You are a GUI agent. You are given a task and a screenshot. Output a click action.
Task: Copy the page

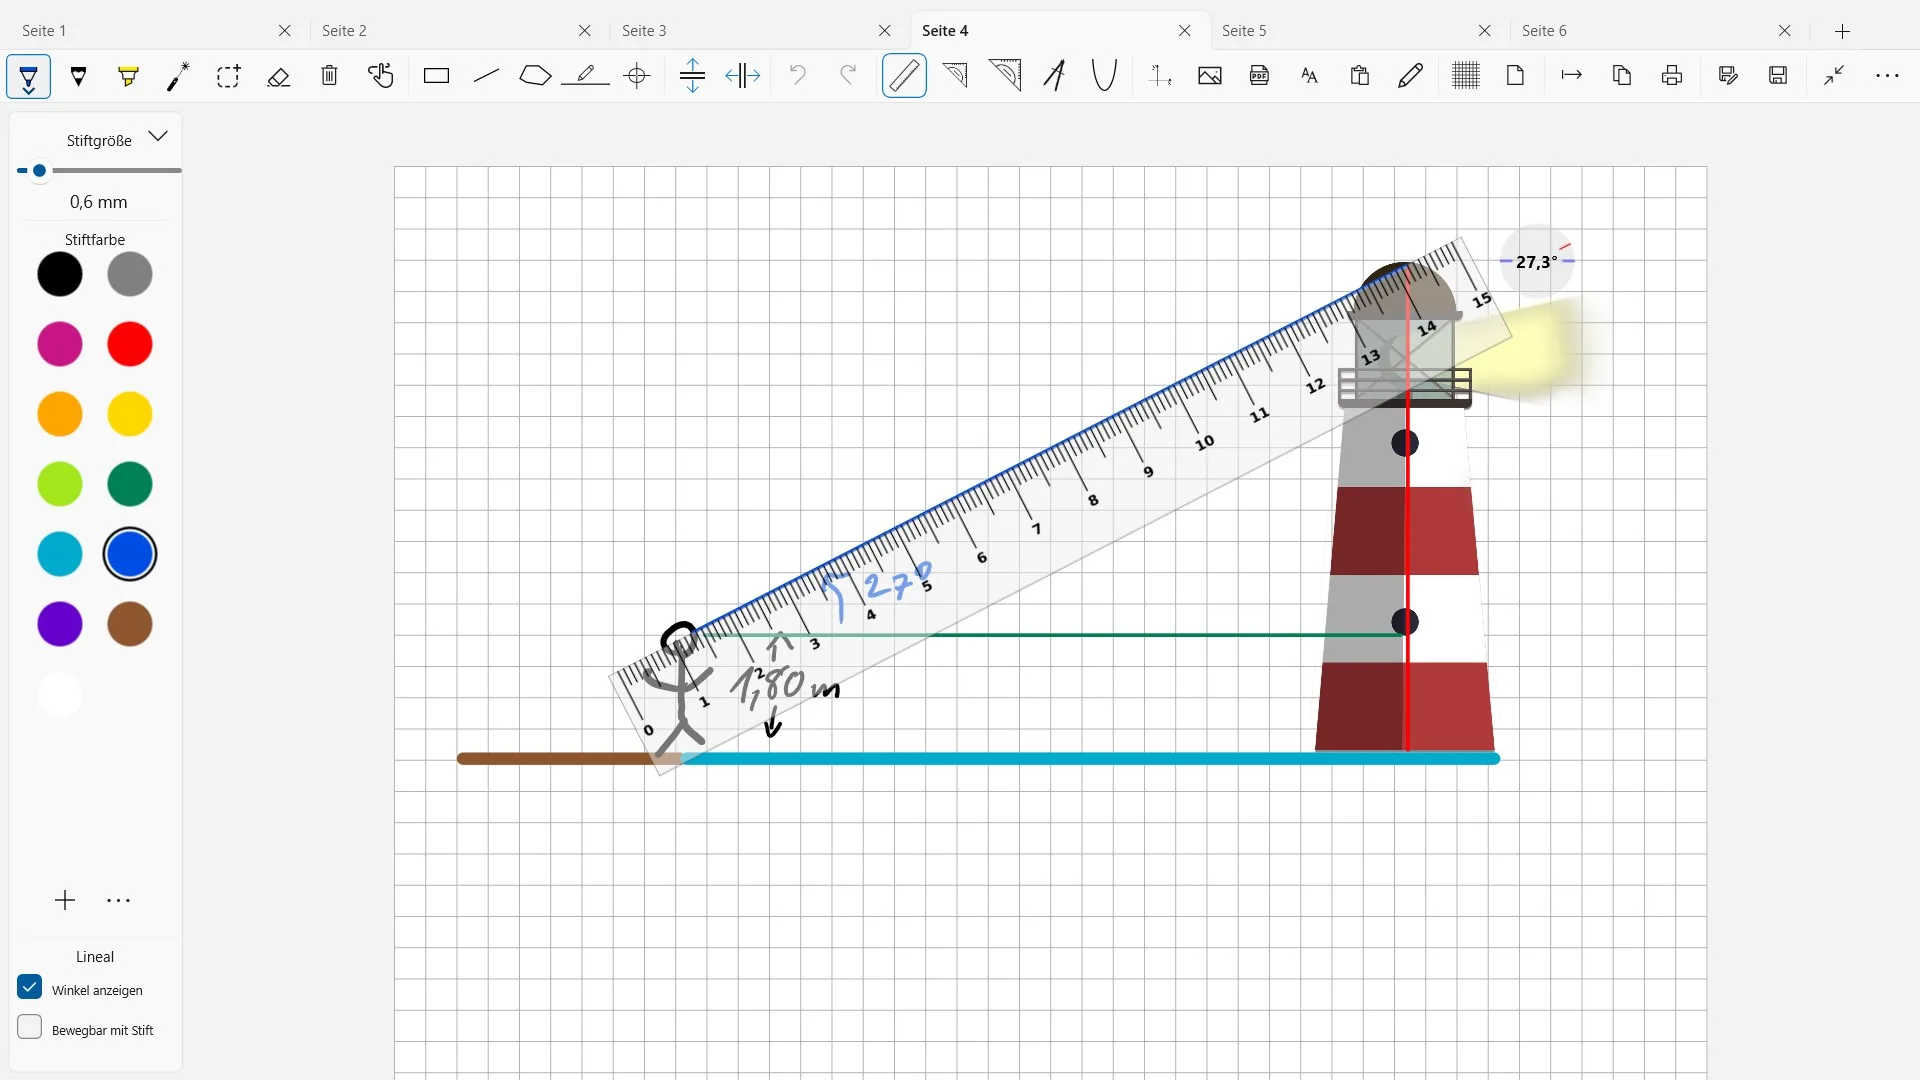click(1622, 76)
